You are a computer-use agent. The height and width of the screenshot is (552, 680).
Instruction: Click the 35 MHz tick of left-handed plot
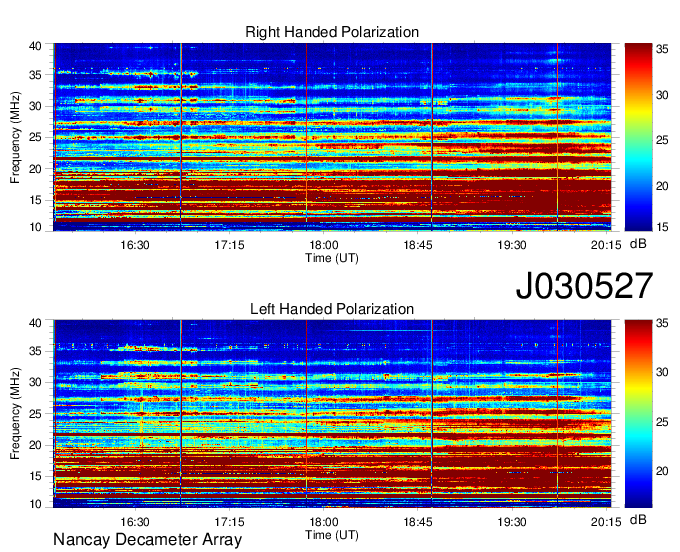[x=35, y=351]
